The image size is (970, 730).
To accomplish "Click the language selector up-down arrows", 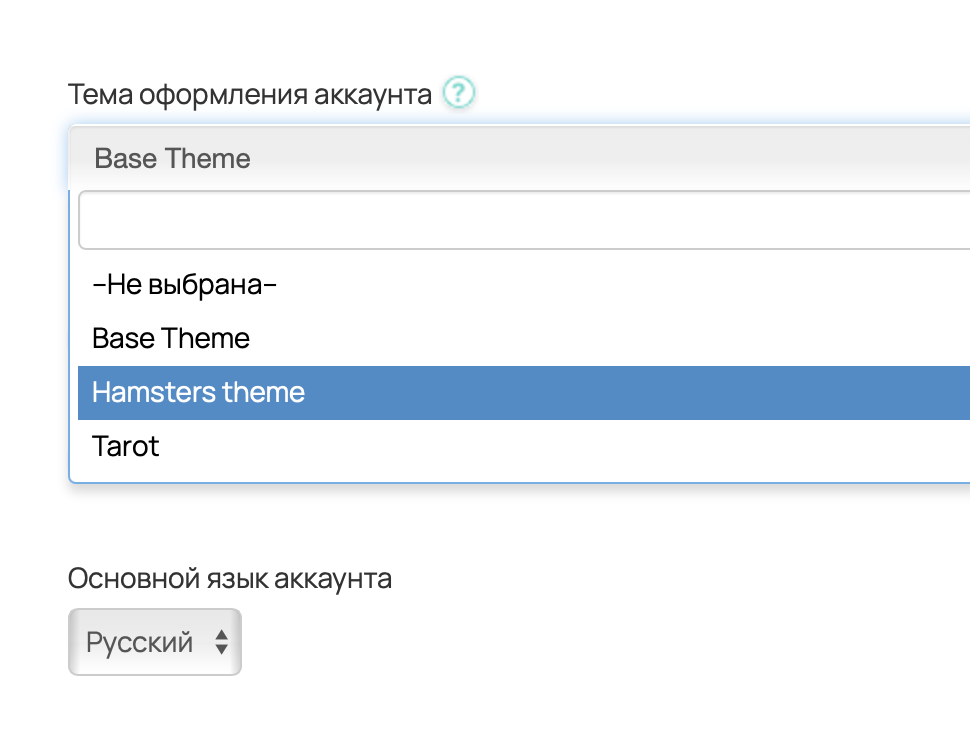I will pyautogui.click(x=222, y=642).
